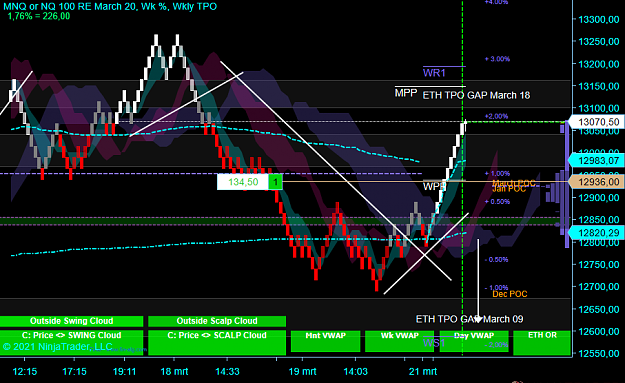Click the 17:15 time axis label
Image resolution: width=625 pixels, height=383 pixels.
[x=75, y=372]
